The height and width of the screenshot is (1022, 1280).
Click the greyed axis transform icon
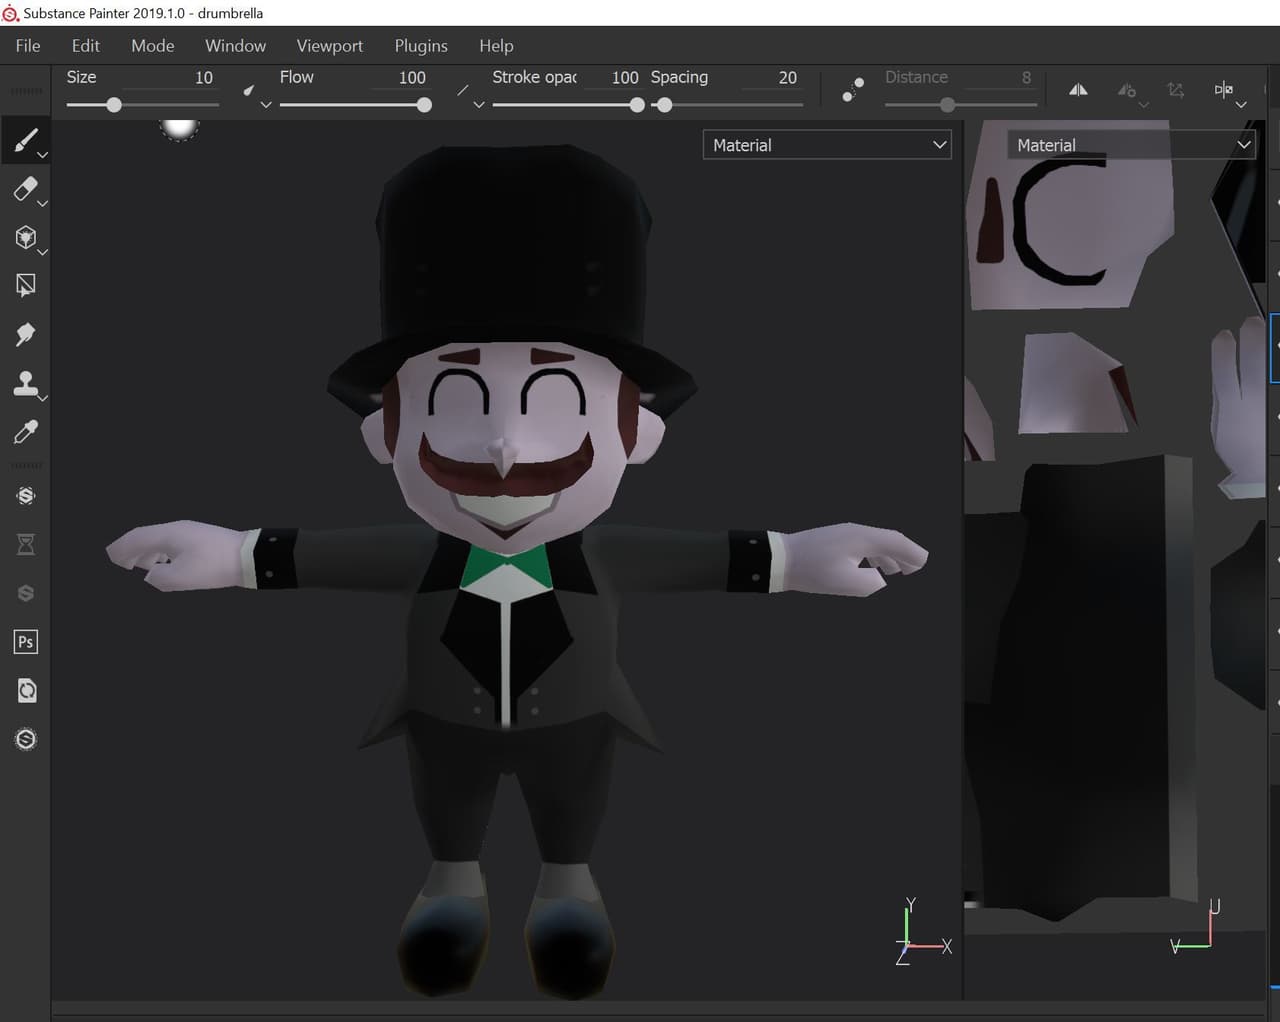(x=1176, y=90)
